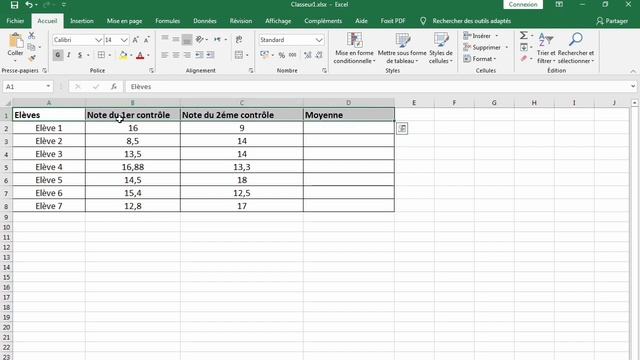Toggle align text left
640x360 pixels.
click(x=164, y=55)
